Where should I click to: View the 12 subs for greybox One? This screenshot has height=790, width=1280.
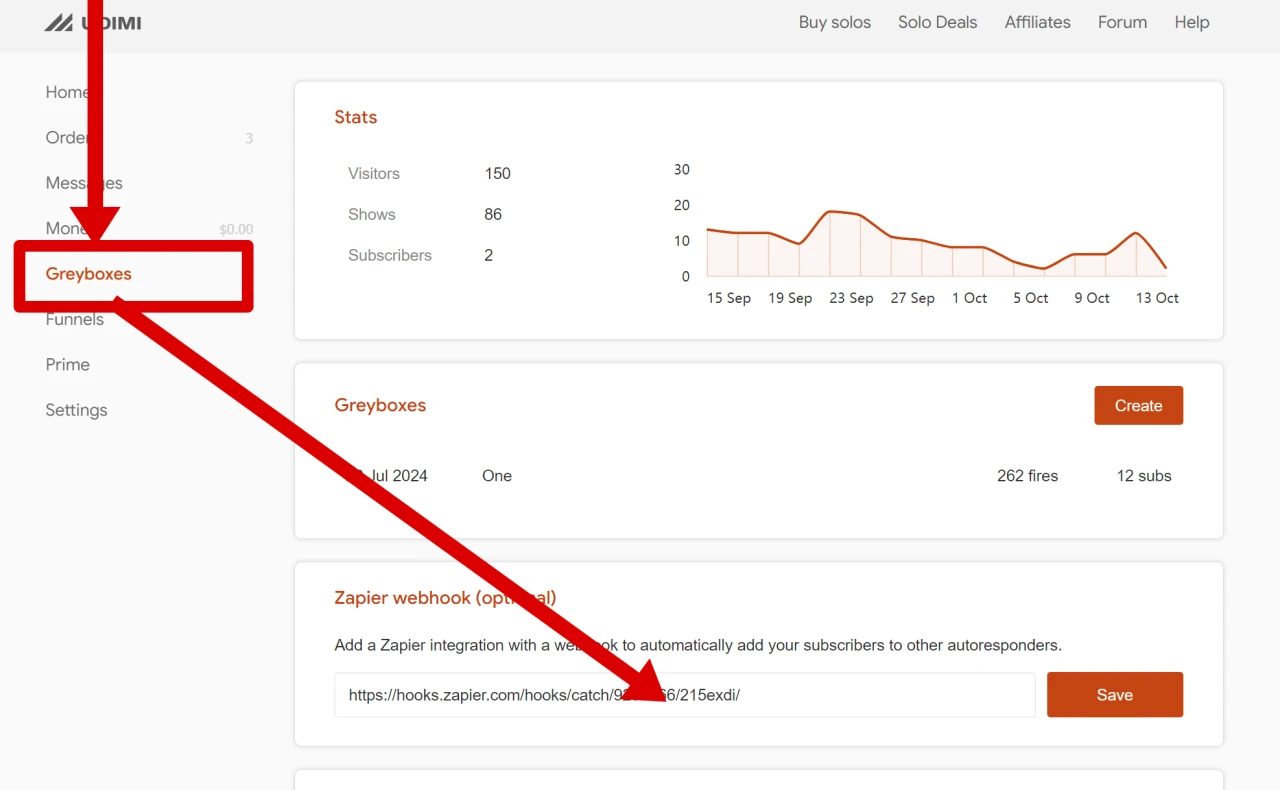pyautogui.click(x=1143, y=476)
